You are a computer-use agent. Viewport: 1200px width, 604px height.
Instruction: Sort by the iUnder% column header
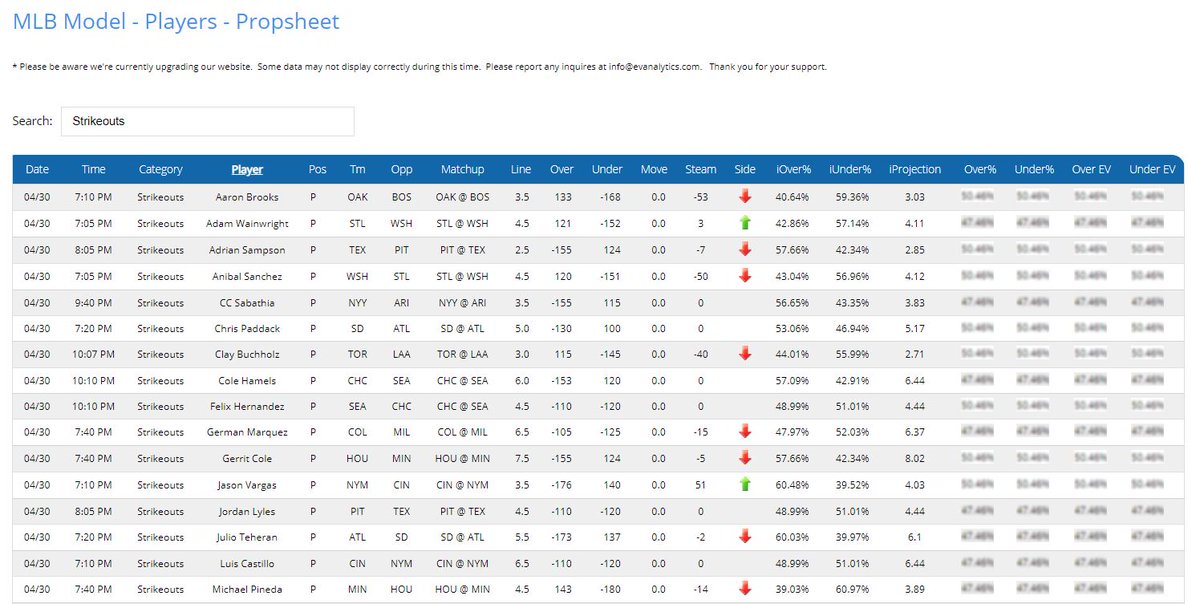tap(851, 169)
